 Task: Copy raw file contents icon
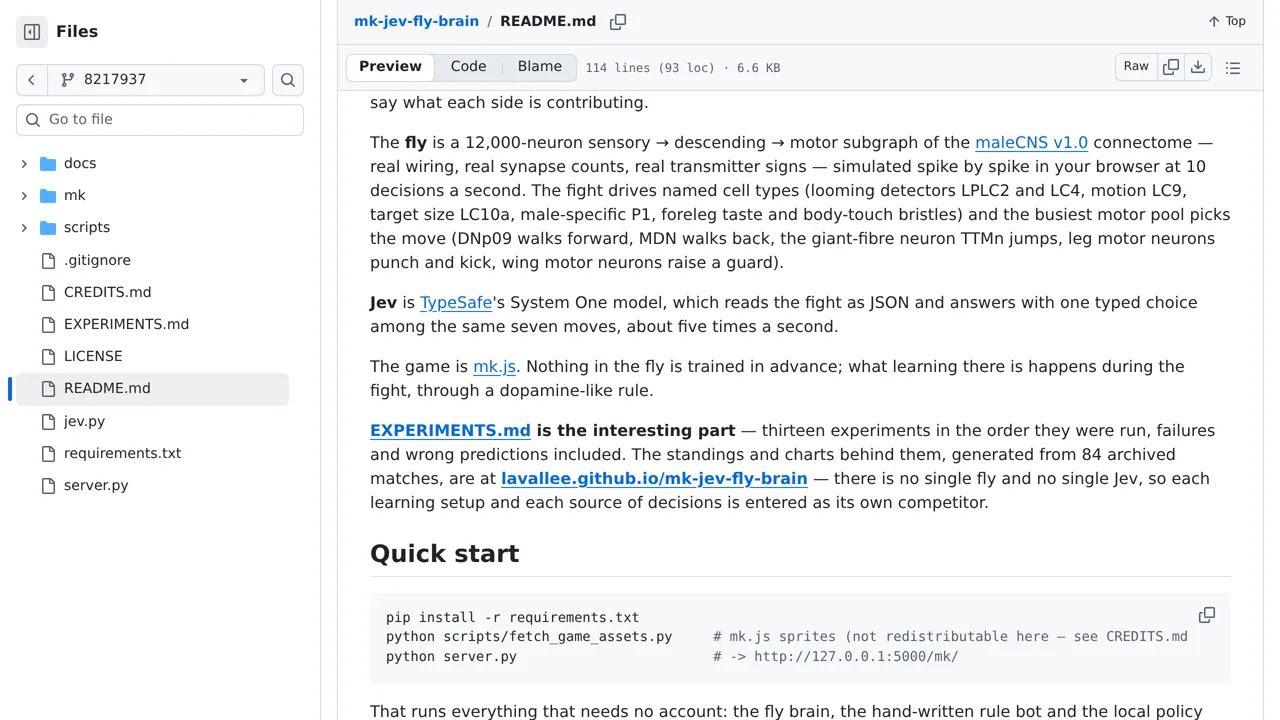[1171, 67]
